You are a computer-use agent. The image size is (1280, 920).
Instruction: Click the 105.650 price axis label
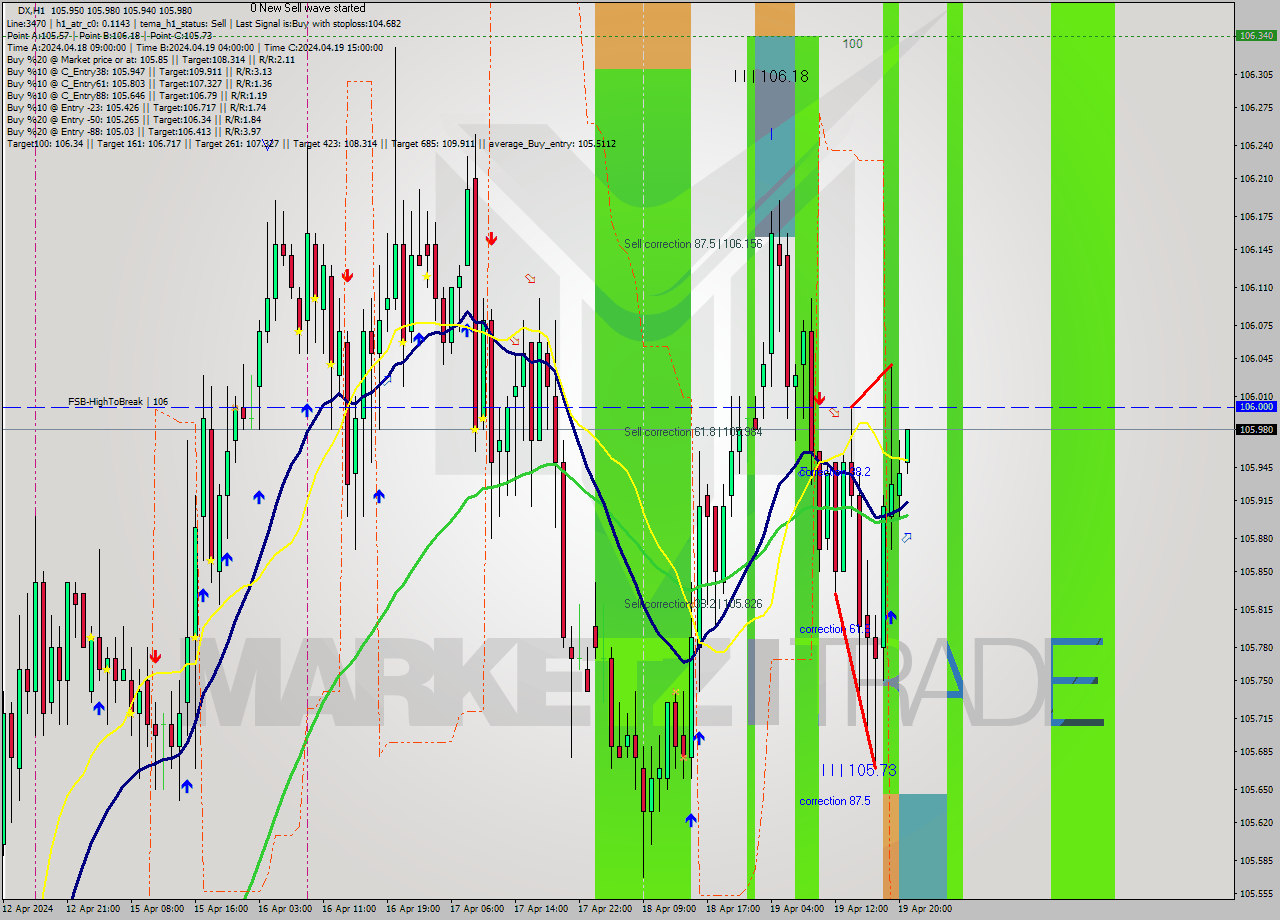[1256, 789]
